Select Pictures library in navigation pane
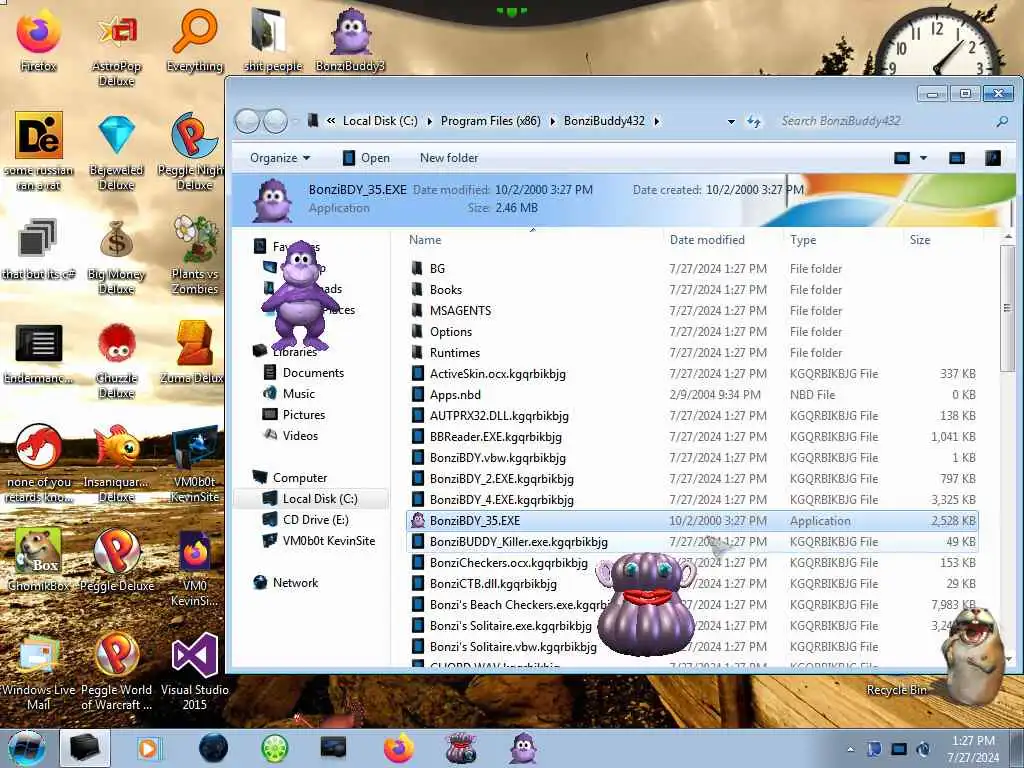1024x768 pixels. (x=294, y=415)
